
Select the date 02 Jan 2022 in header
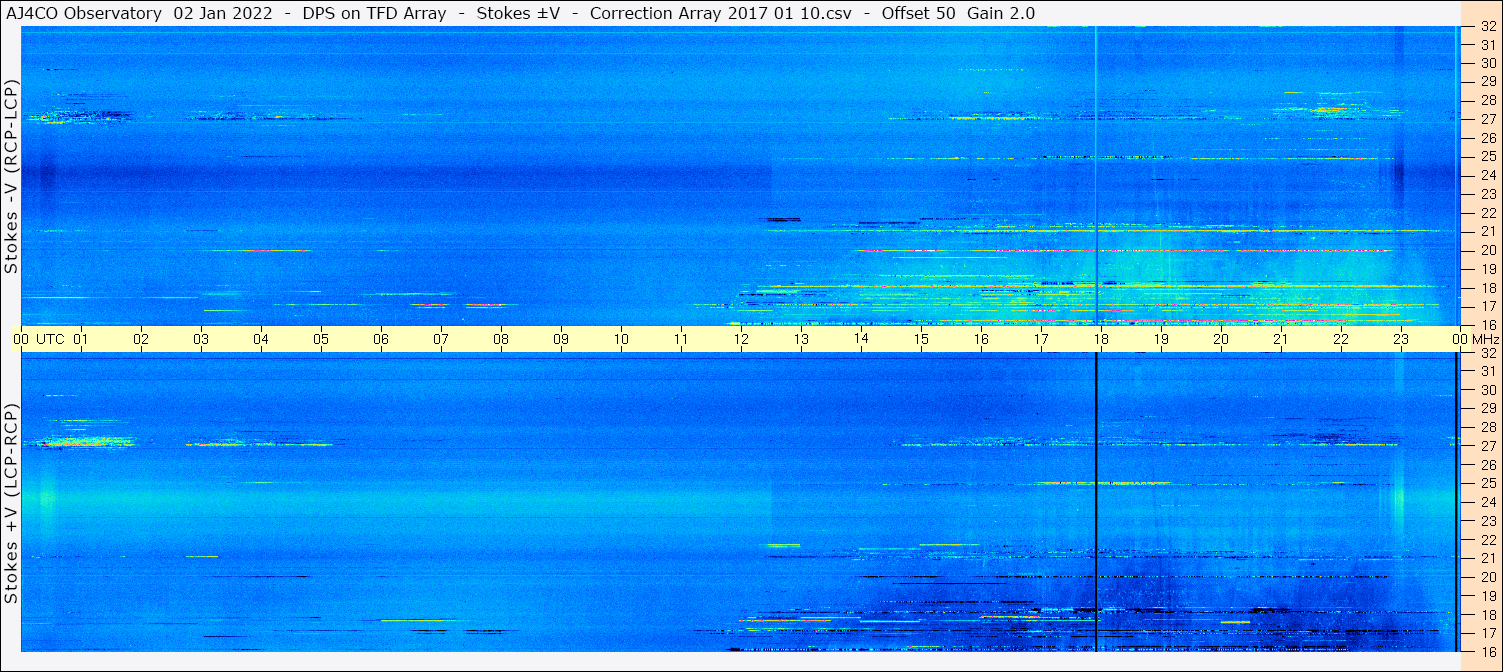click(x=225, y=13)
